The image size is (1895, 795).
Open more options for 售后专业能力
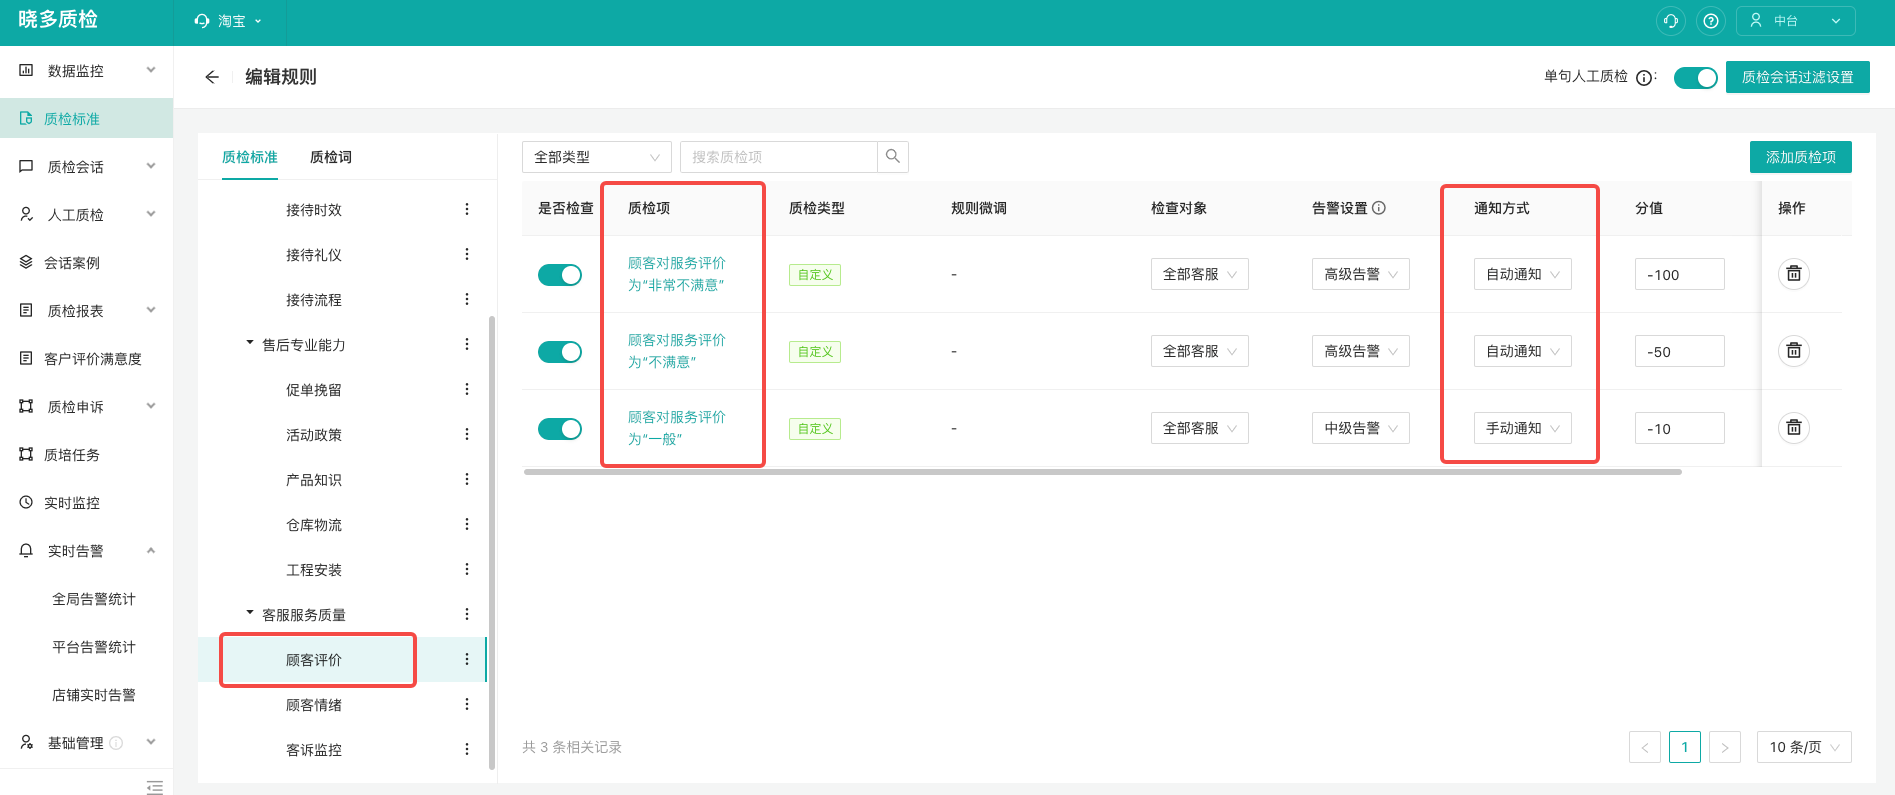pyautogui.click(x=467, y=345)
